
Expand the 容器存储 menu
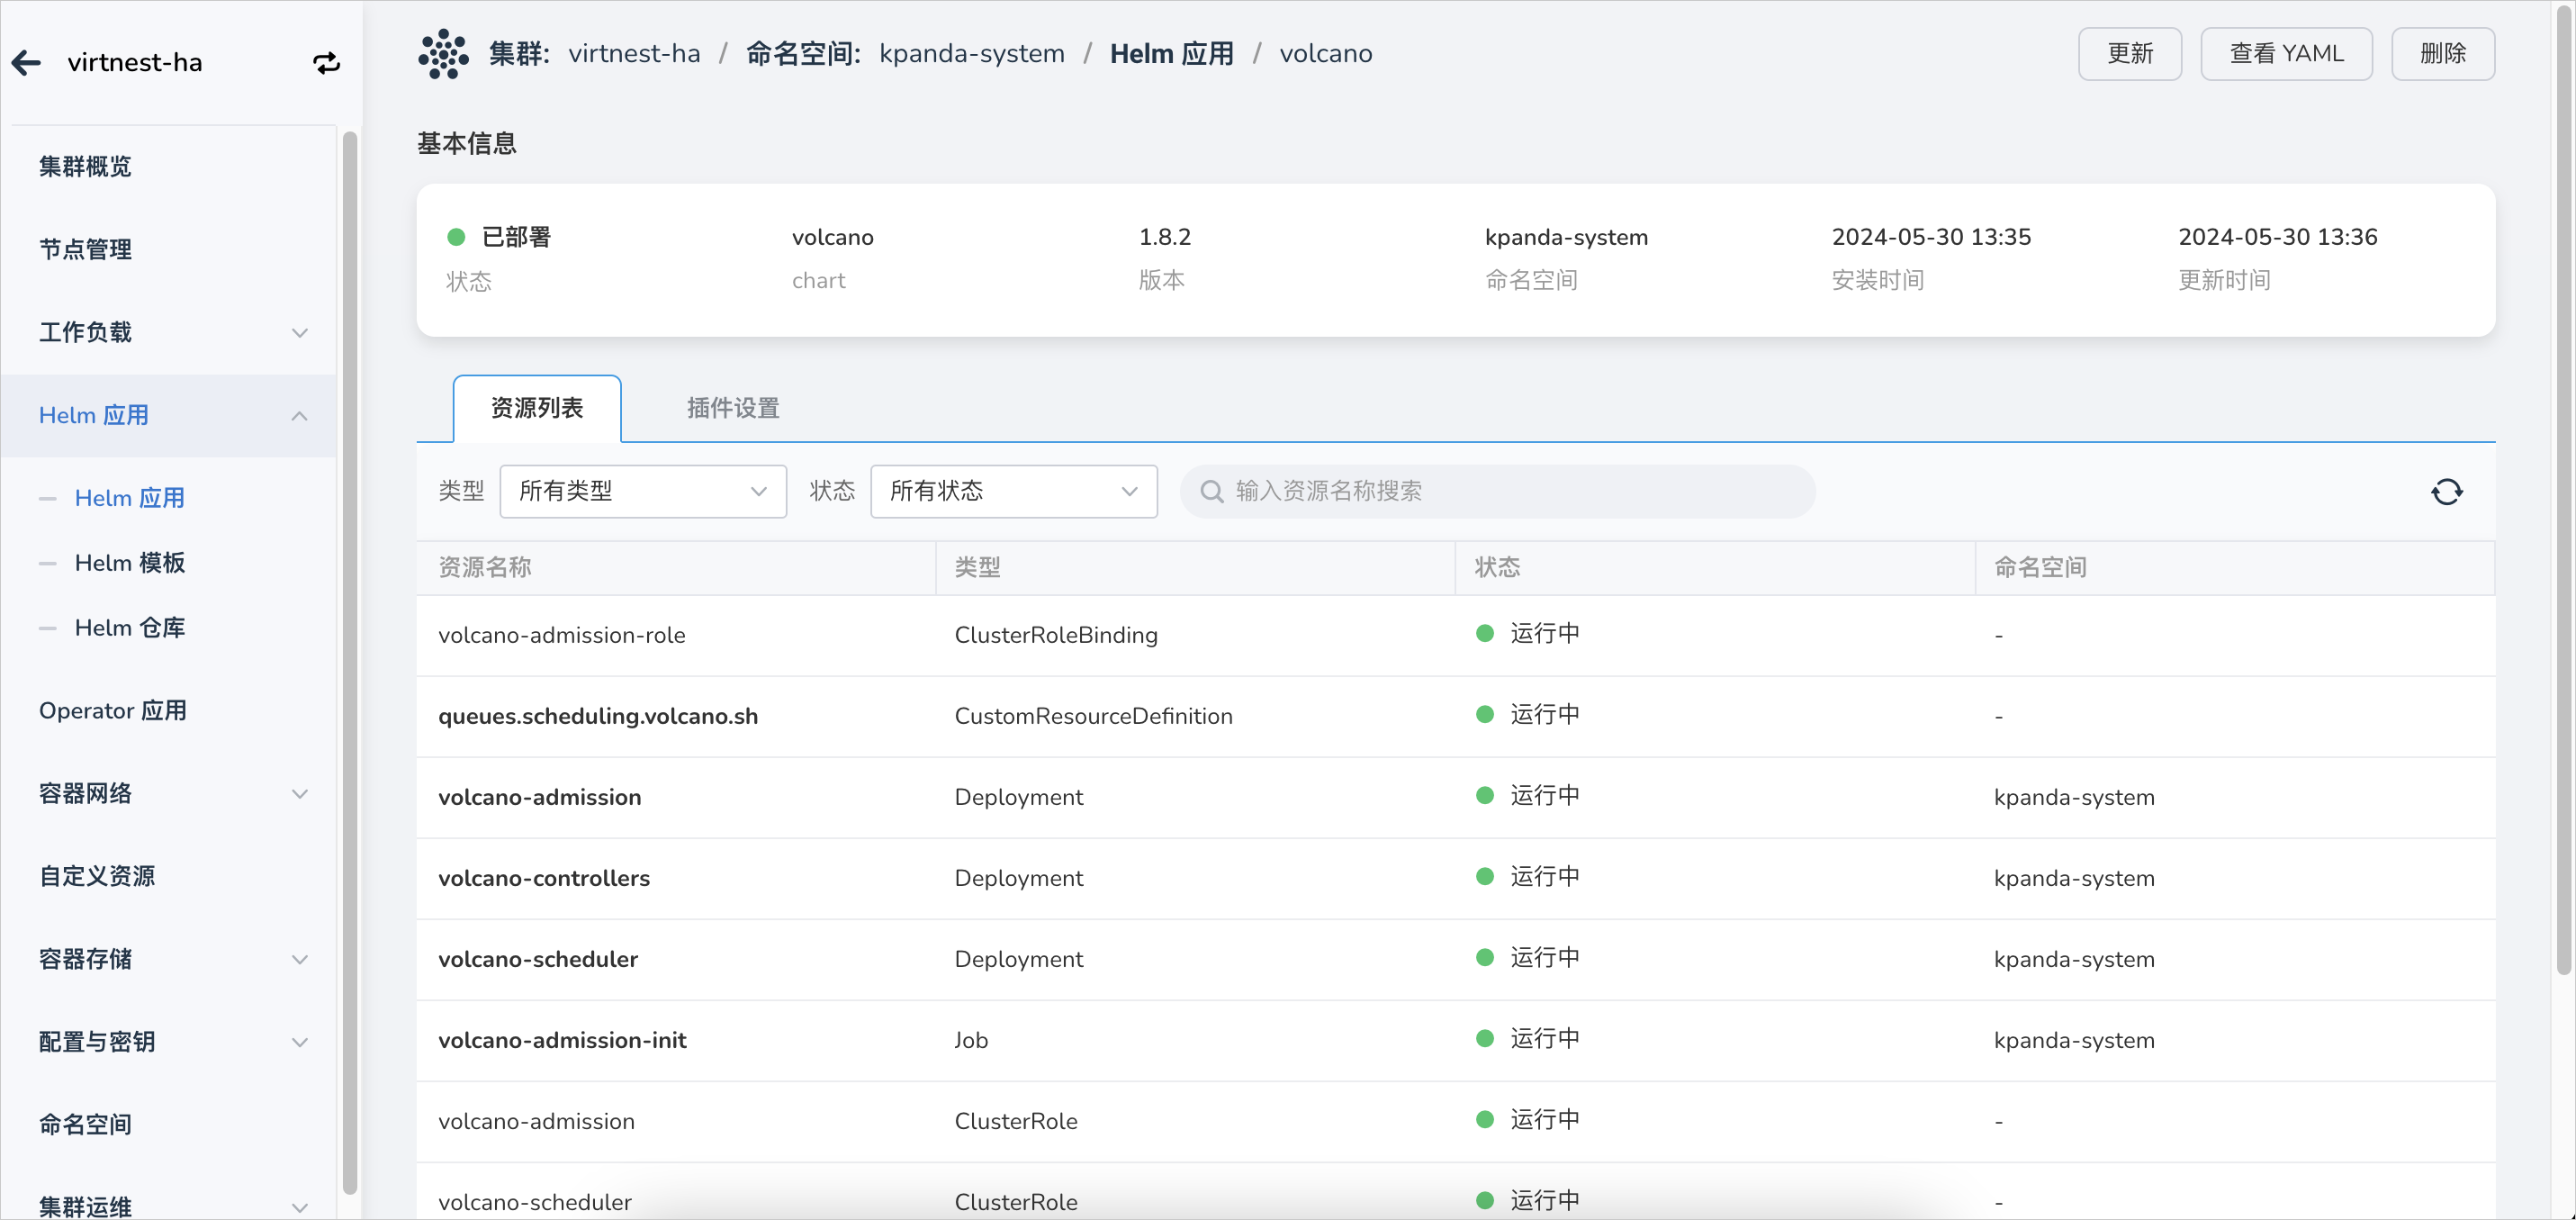point(299,960)
